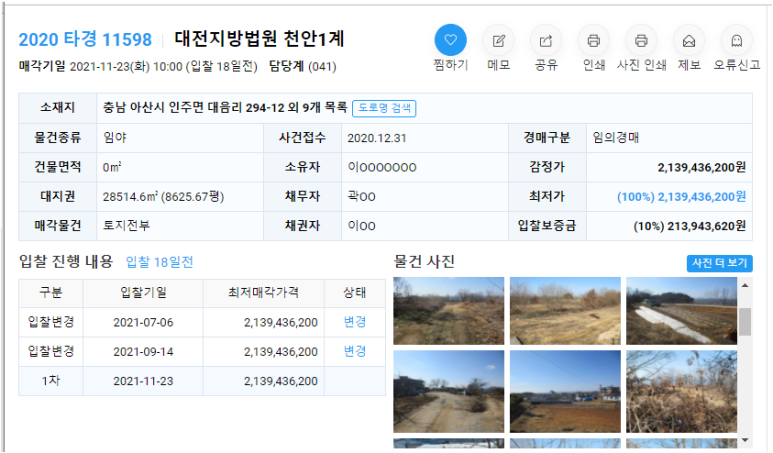Click the 입찰 18일전 link text

(x=159, y=262)
